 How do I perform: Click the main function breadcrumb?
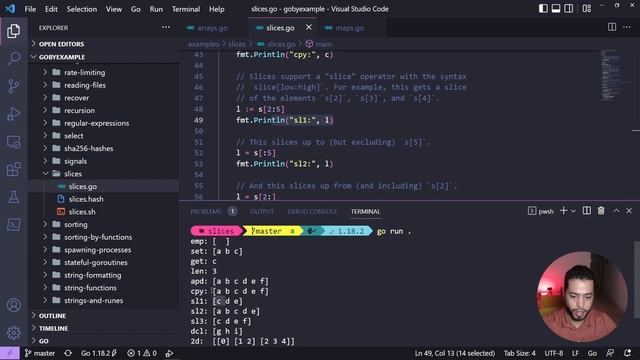(324, 44)
